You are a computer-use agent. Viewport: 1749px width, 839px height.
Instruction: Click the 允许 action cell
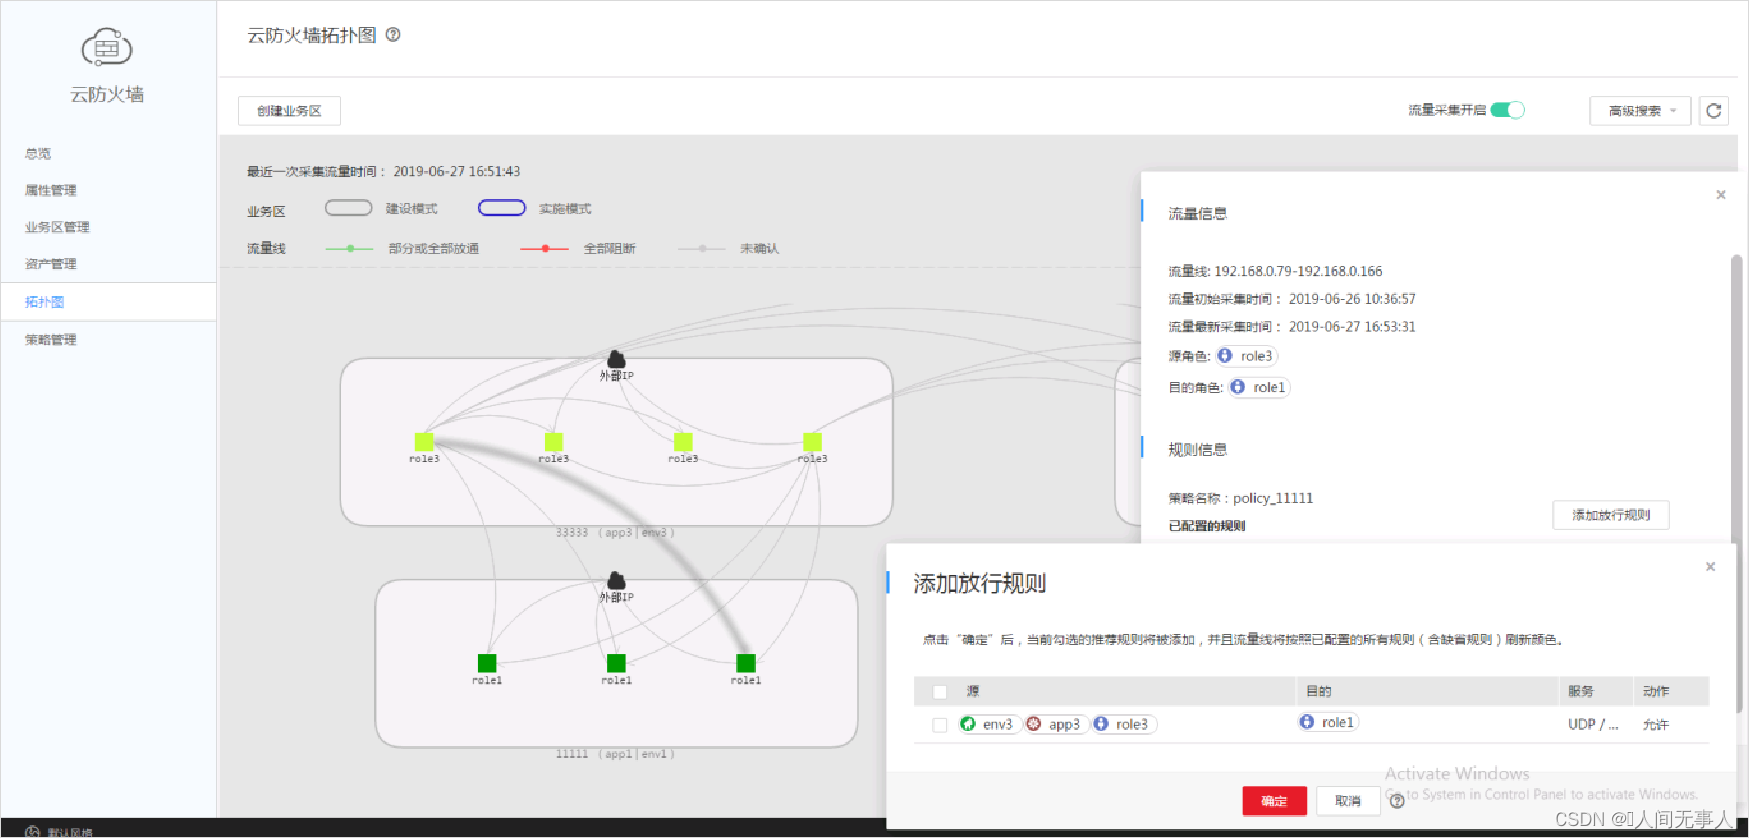click(x=1655, y=724)
